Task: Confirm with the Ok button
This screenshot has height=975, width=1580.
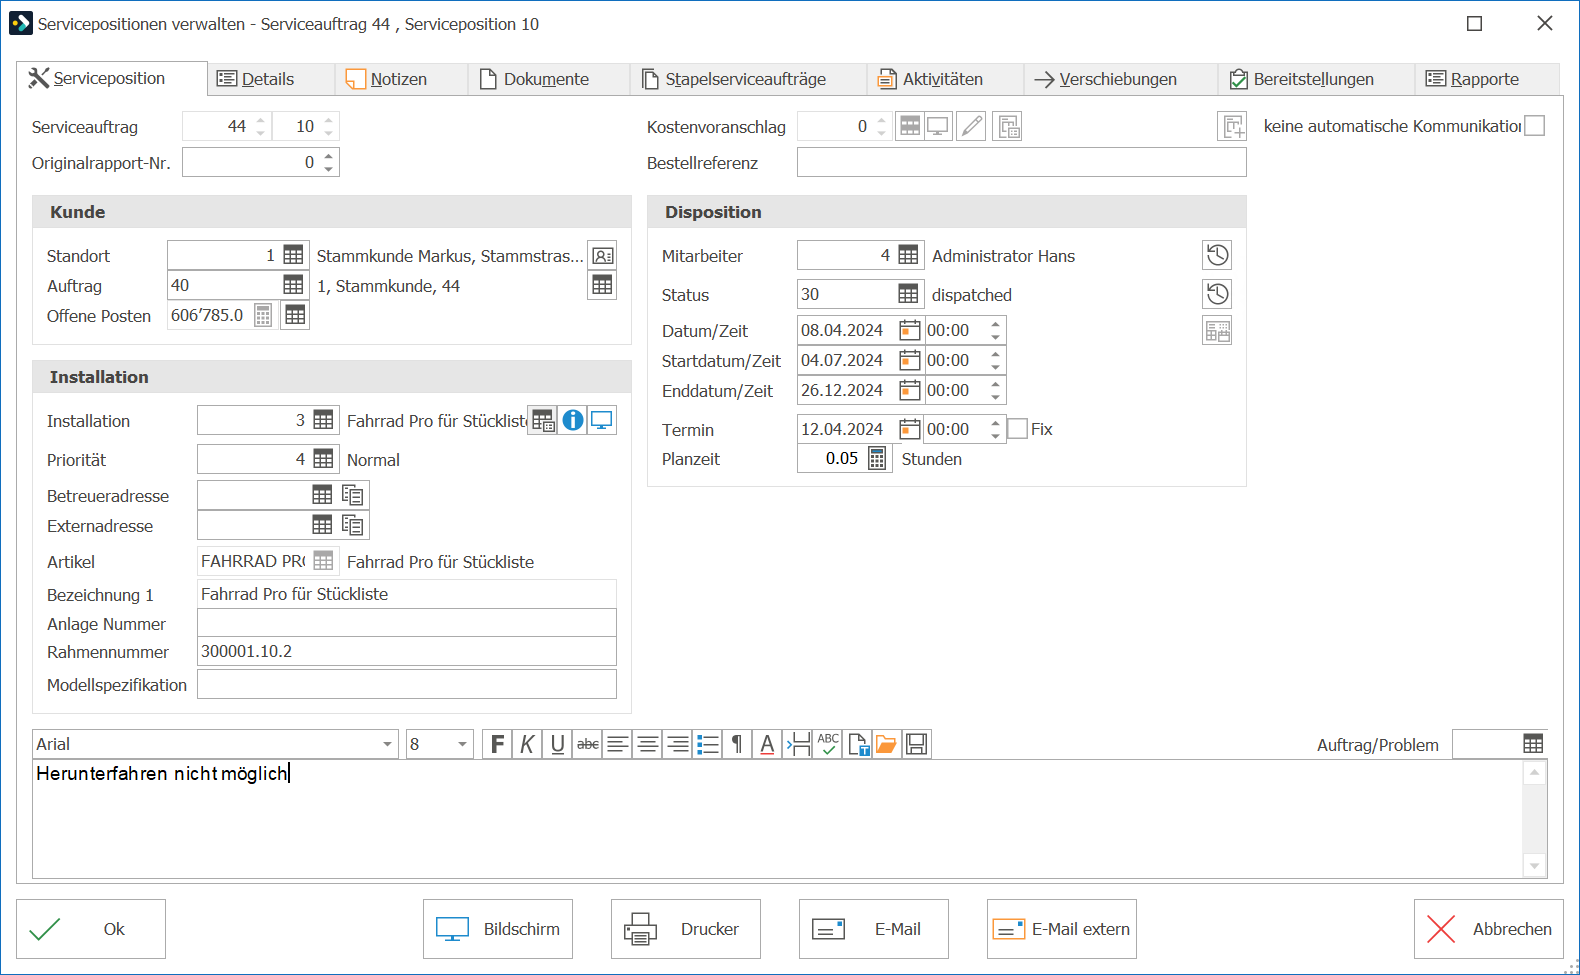Action: click(91, 929)
